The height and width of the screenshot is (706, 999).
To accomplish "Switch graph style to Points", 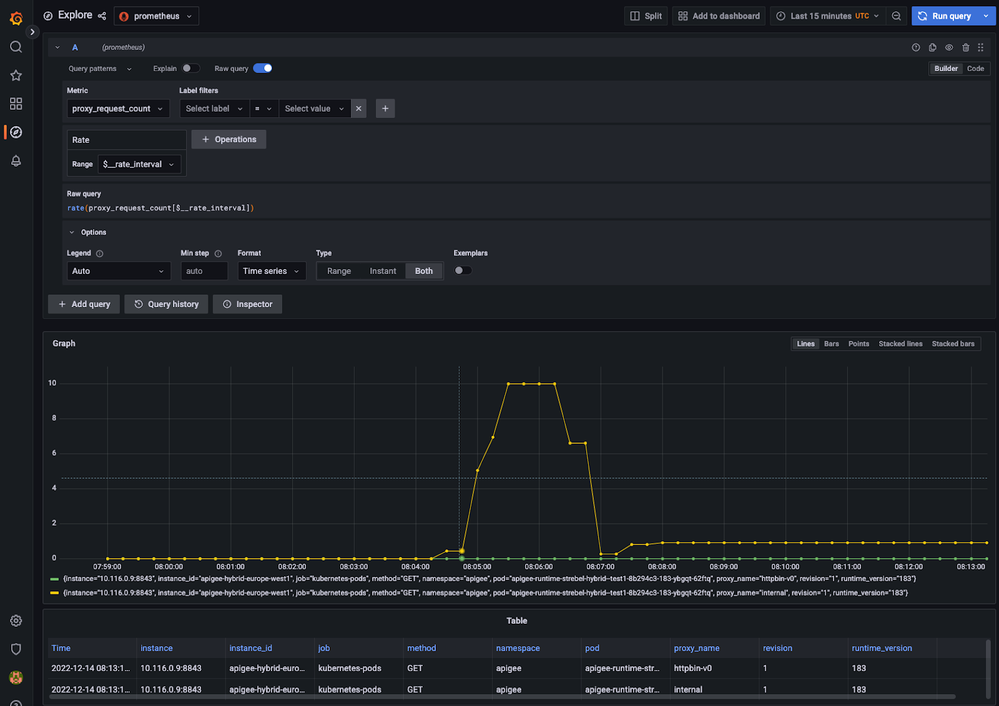I will [x=858, y=343].
